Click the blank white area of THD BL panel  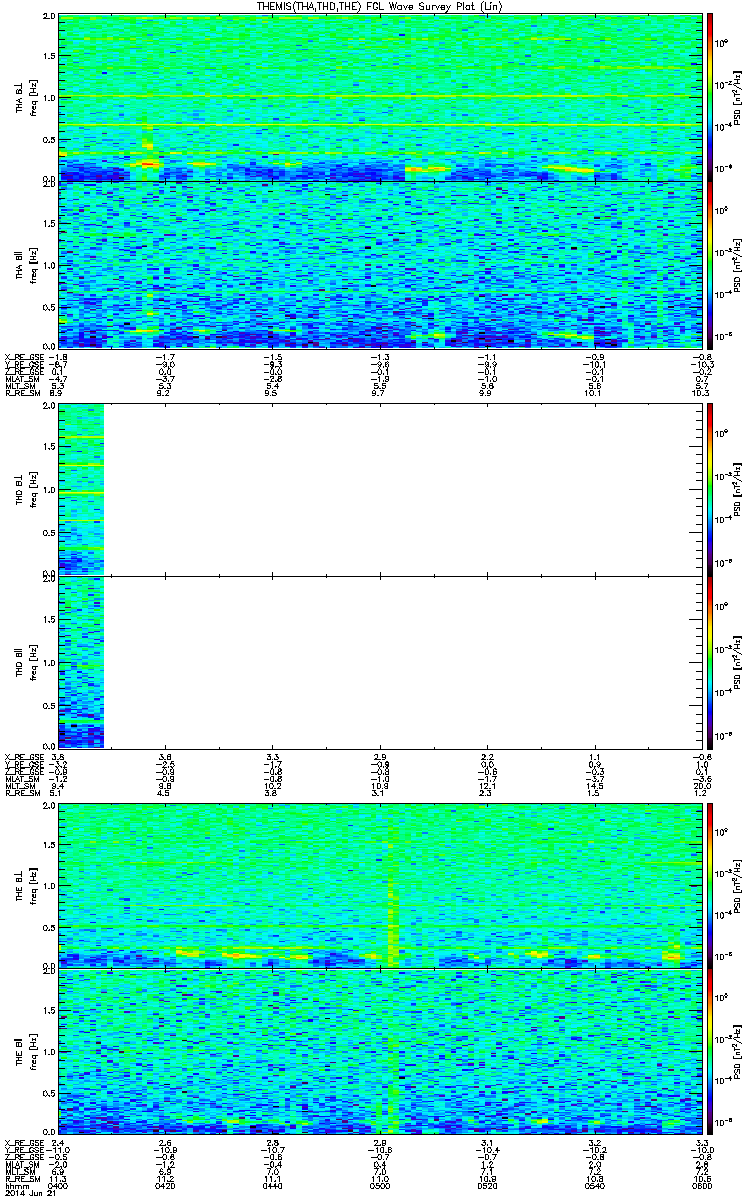(x=400, y=489)
